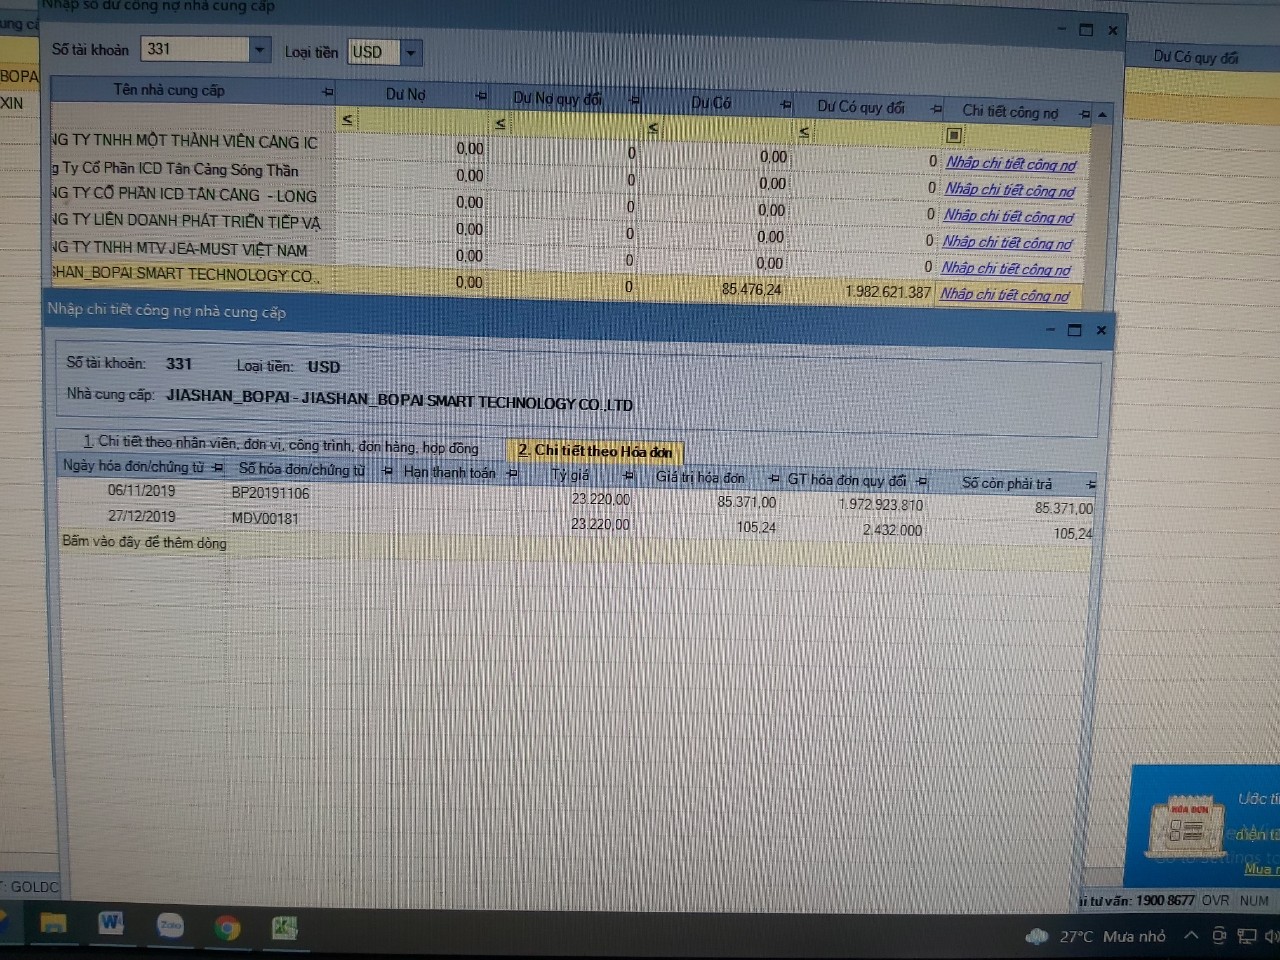The height and width of the screenshot is (960, 1280).
Task: Click the Số còn phải trả column header
Action: tap(1007, 484)
